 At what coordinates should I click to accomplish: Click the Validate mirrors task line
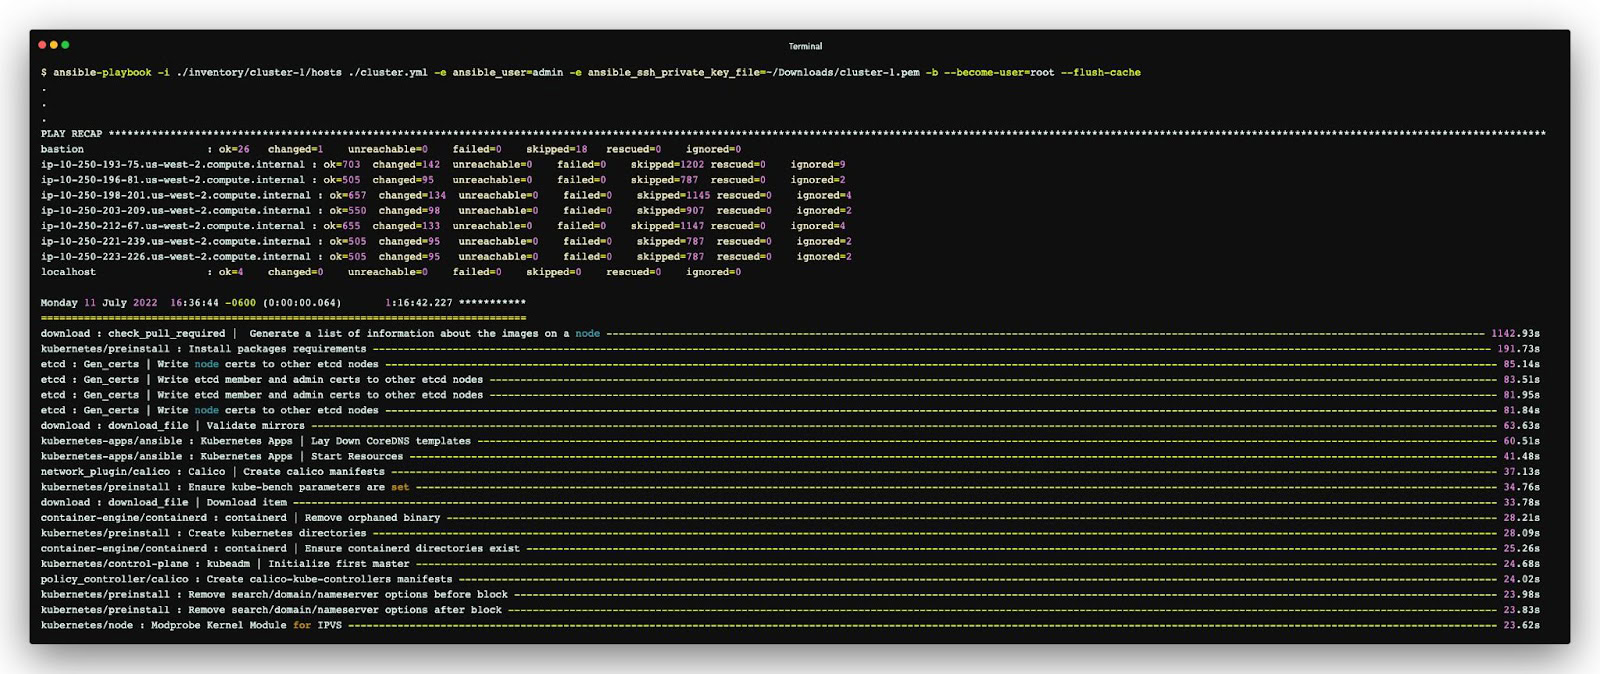coord(790,426)
